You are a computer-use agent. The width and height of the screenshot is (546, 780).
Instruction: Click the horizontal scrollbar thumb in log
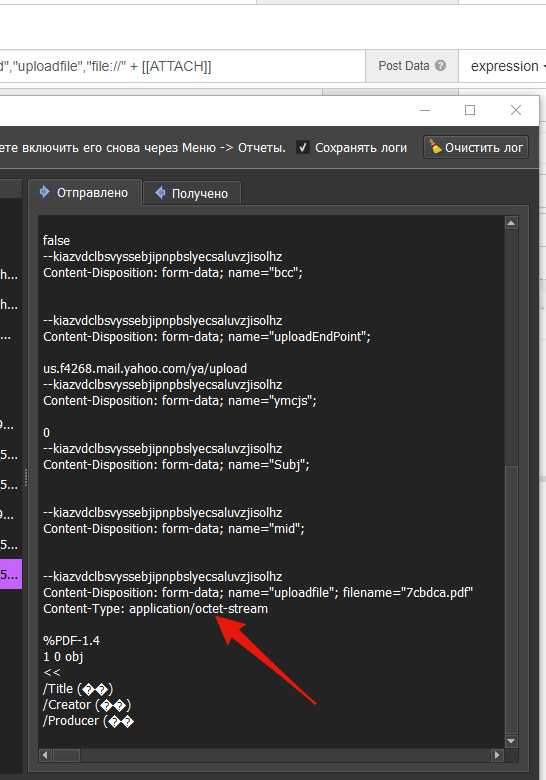pyautogui.click(x=67, y=755)
